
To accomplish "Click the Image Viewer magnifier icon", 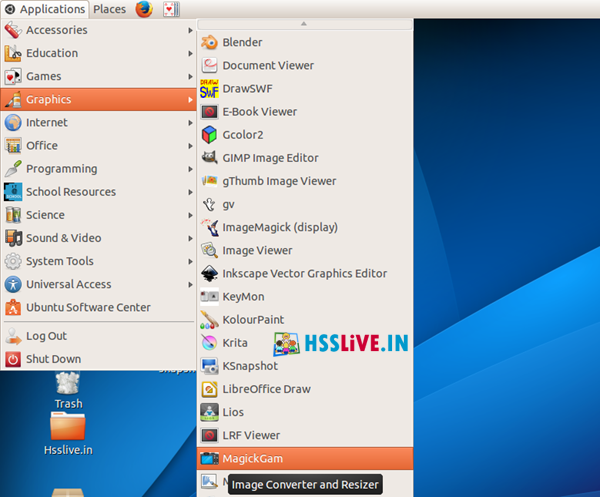I will [209, 250].
